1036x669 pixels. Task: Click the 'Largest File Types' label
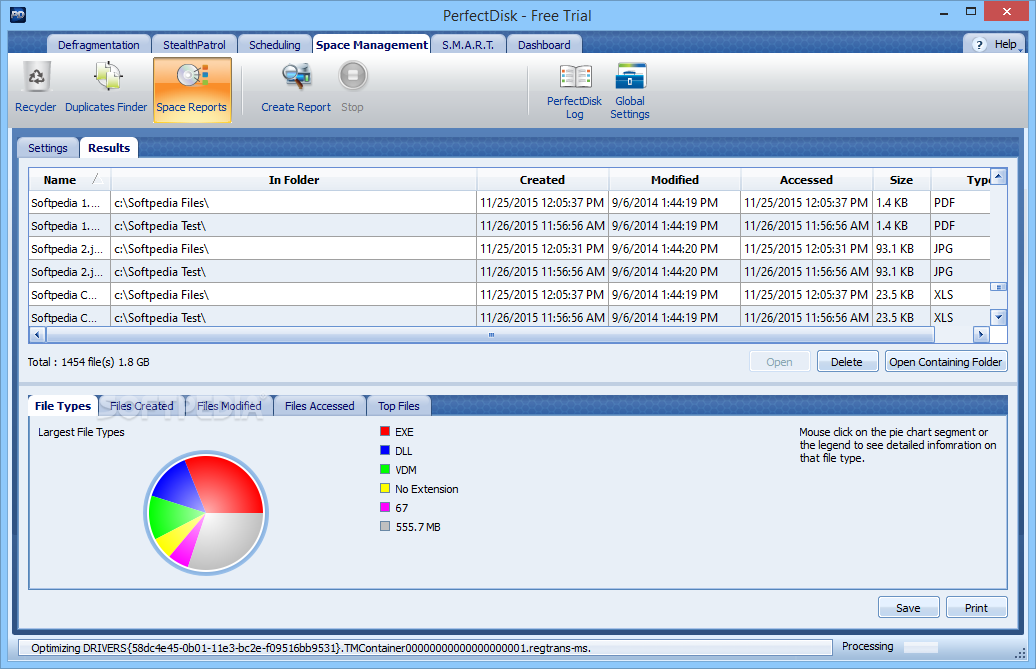click(x=81, y=432)
